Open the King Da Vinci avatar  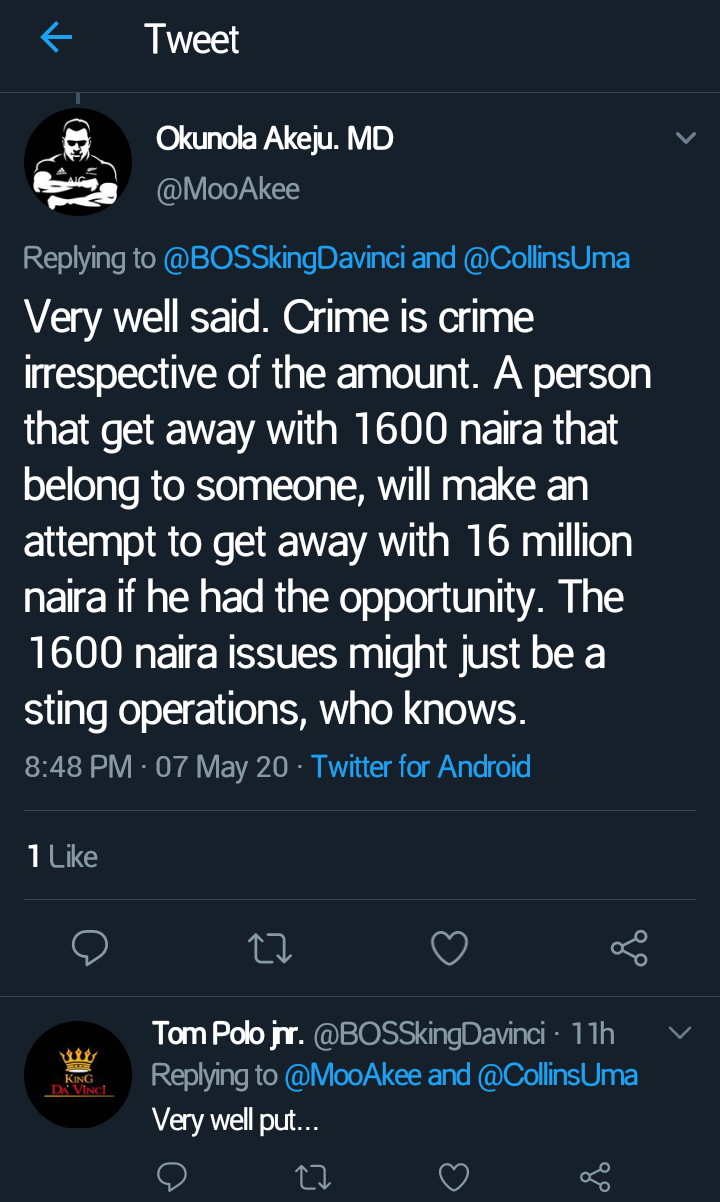[x=78, y=1075]
